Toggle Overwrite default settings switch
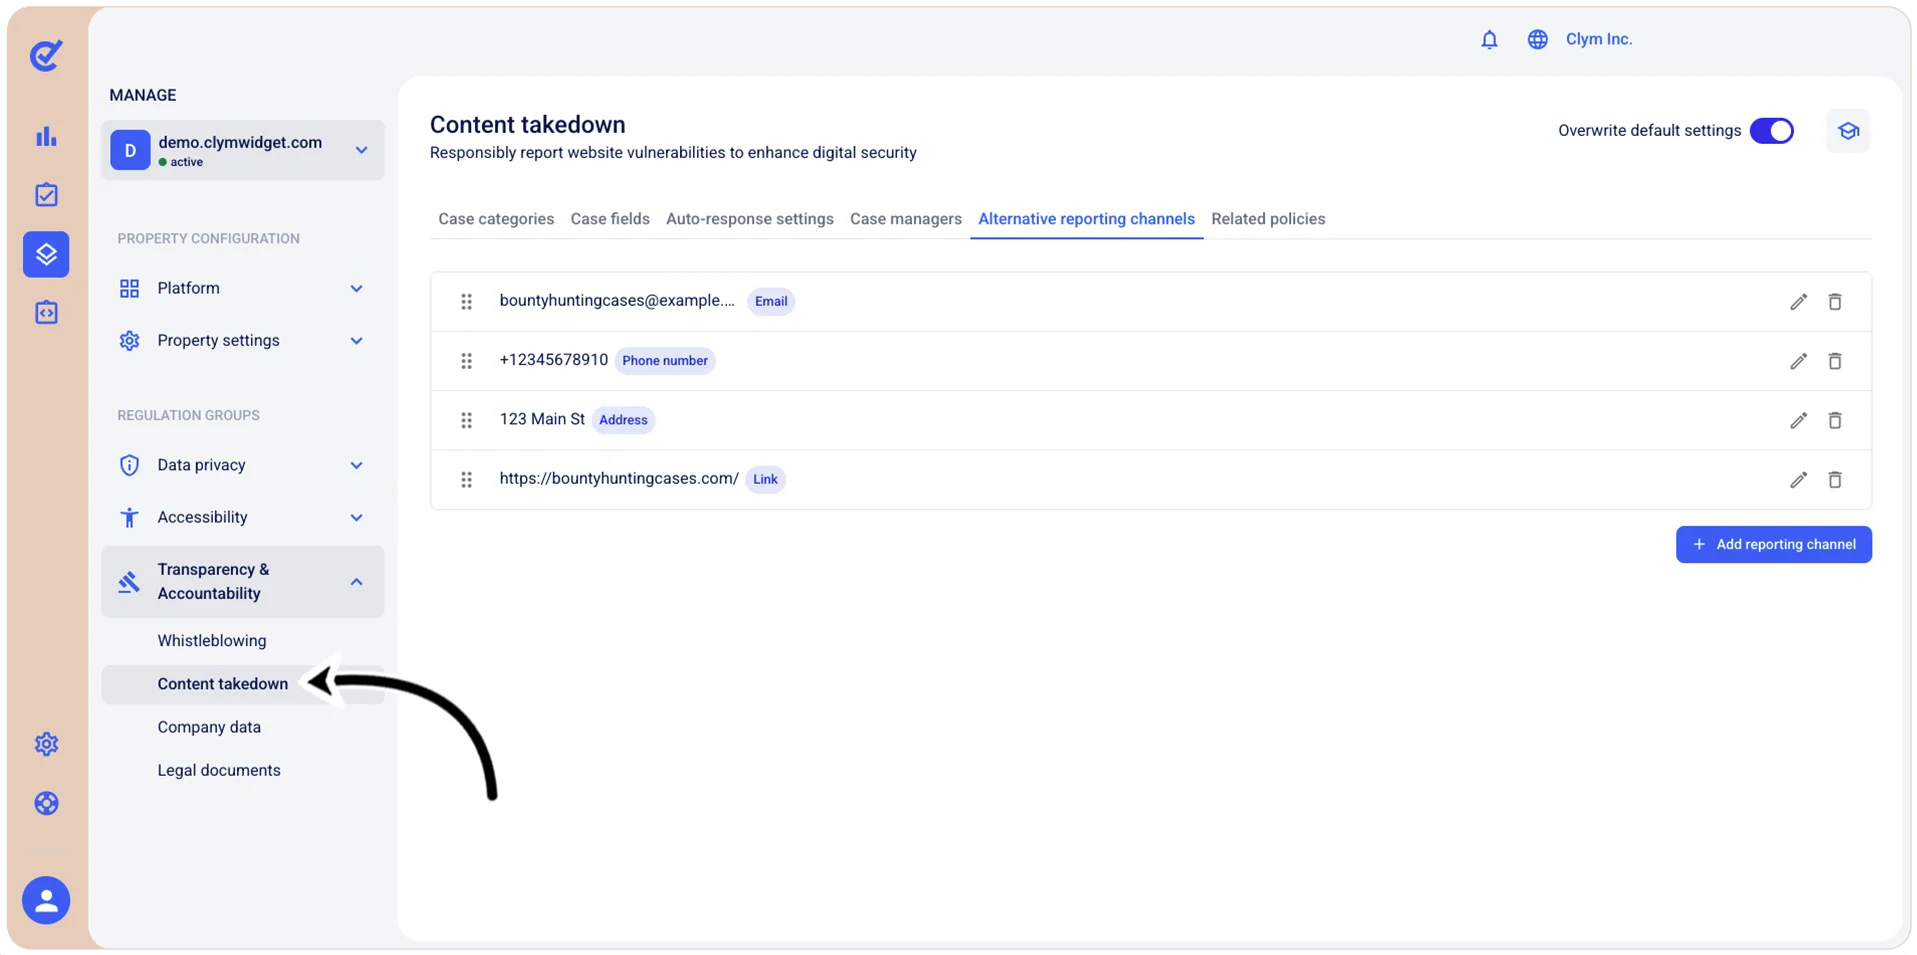1917x955 pixels. (1772, 131)
